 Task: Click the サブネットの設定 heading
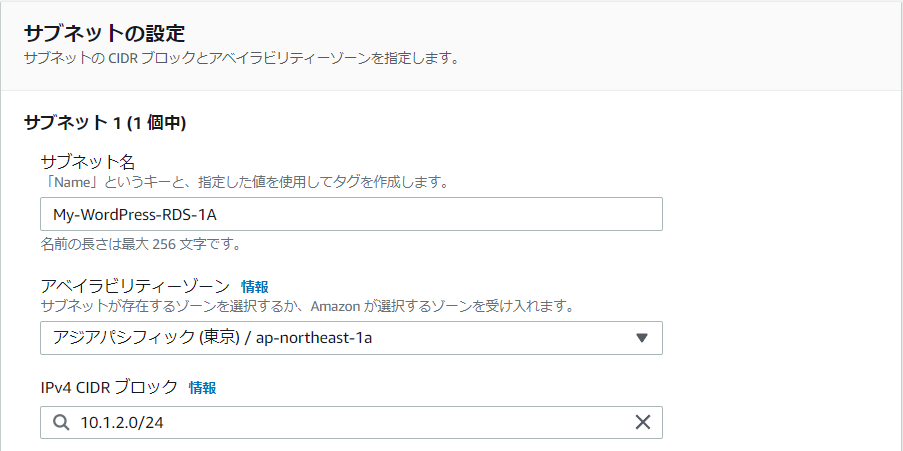click(104, 33)
